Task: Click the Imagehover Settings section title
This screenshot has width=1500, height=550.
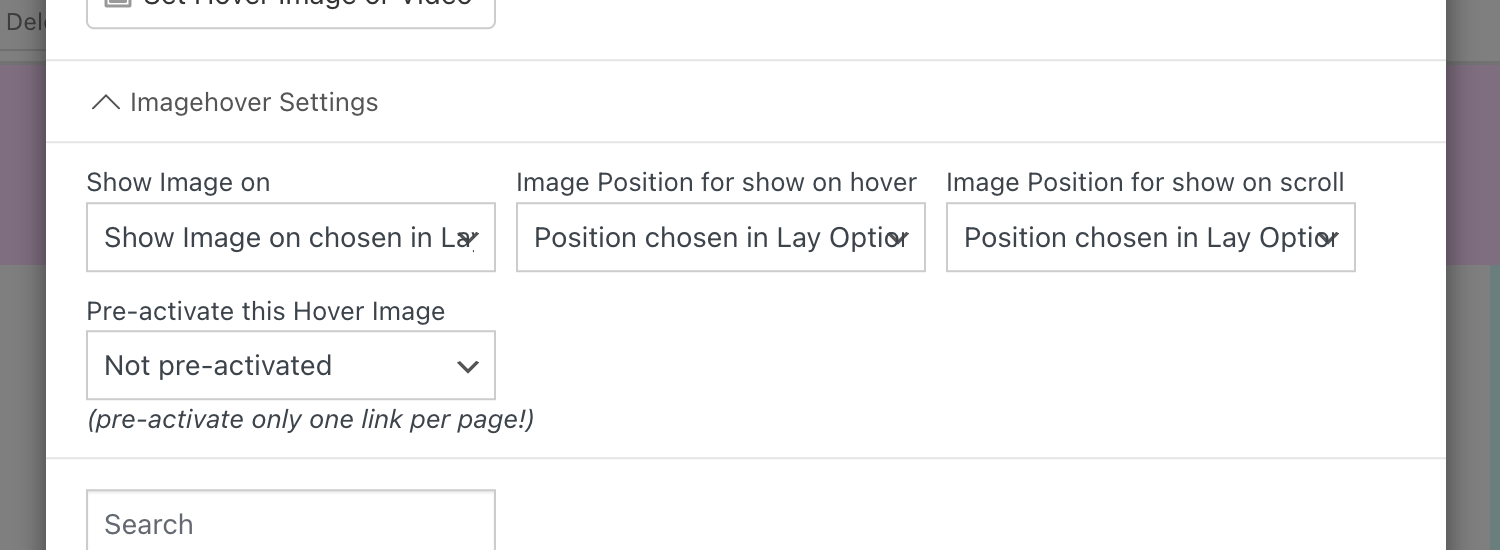Action: coord(254,102)
